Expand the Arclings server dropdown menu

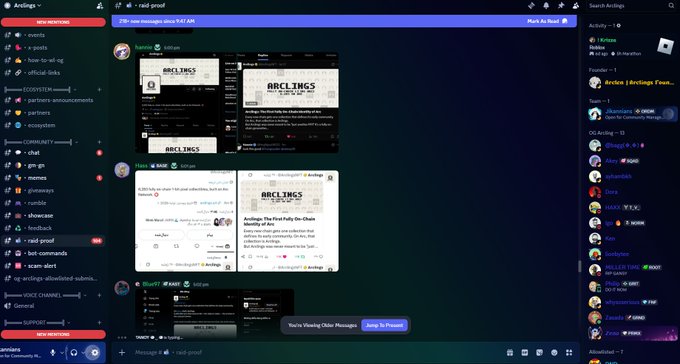27,6
